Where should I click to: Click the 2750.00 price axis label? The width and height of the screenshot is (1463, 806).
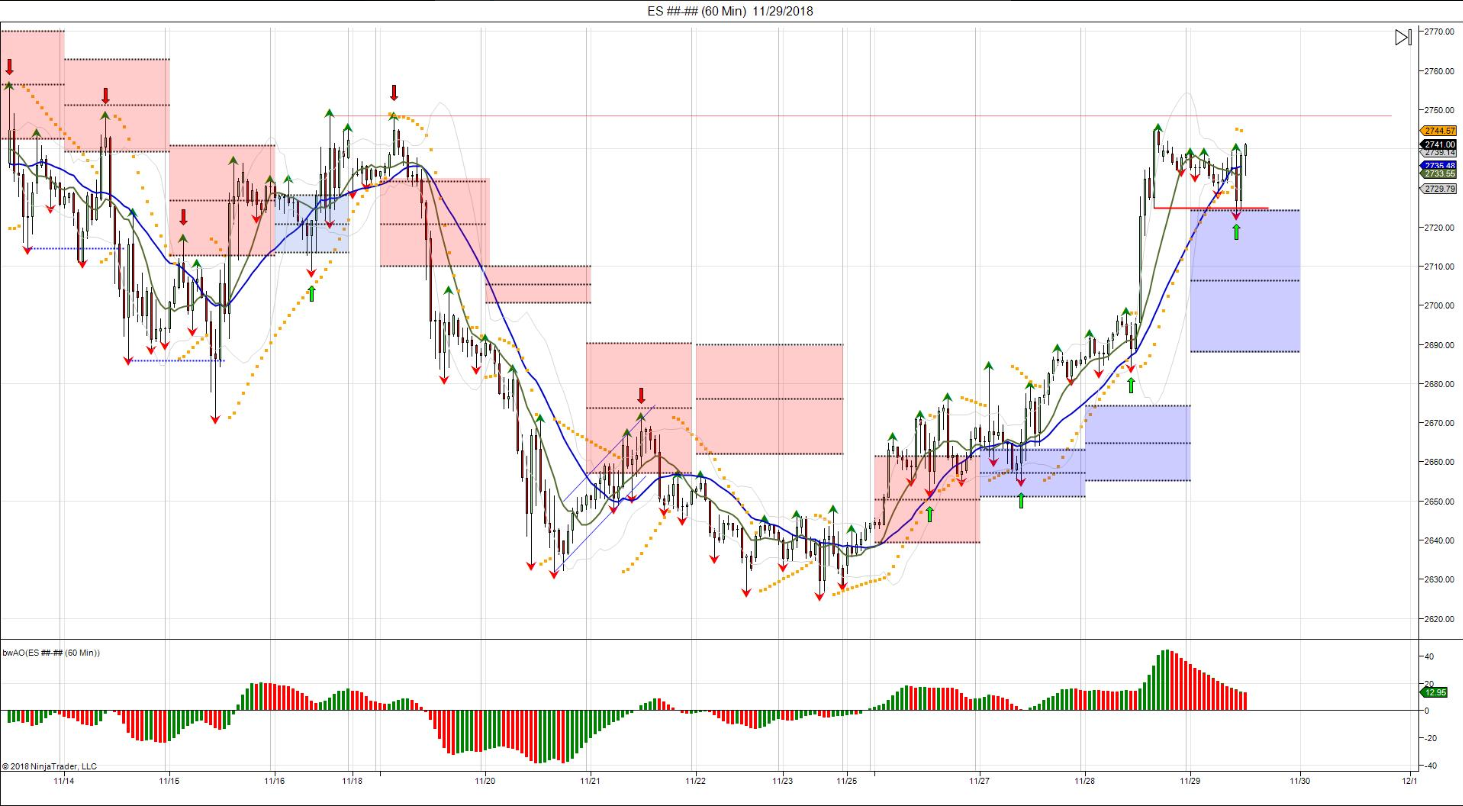(1440, 110)
